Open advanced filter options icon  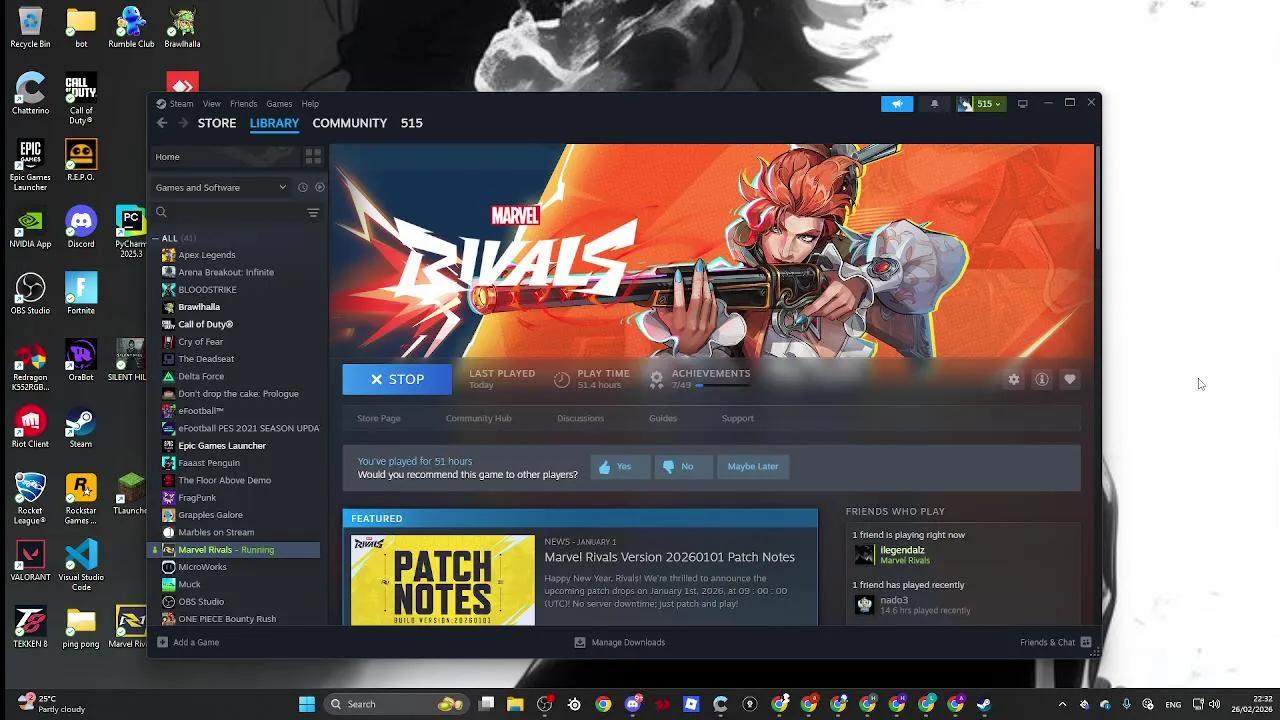pos(313,213)
